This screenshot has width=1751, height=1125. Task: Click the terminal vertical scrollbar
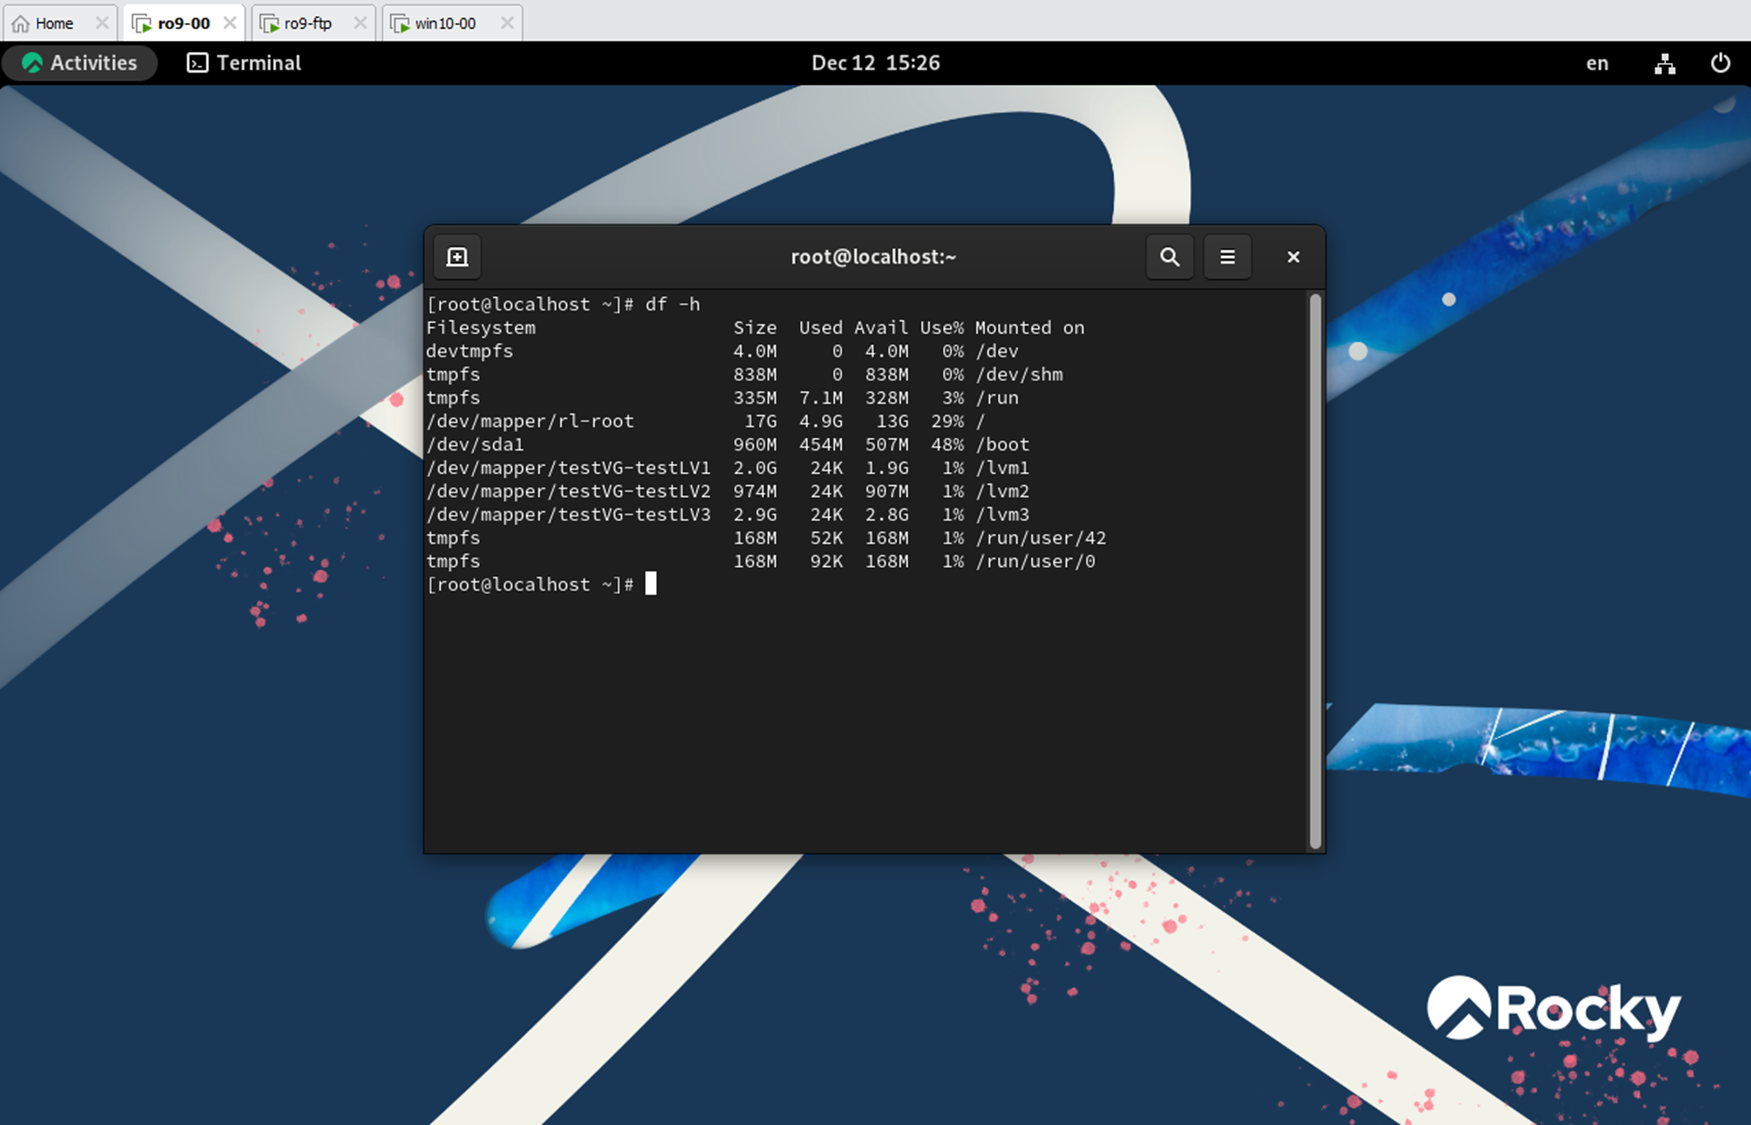pos(1315,571)
